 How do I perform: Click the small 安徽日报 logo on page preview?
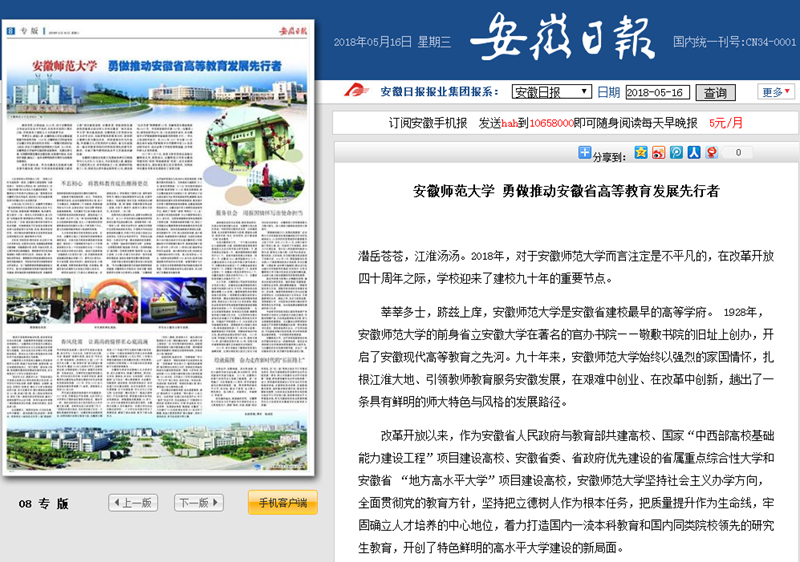(x=293, y=31)
